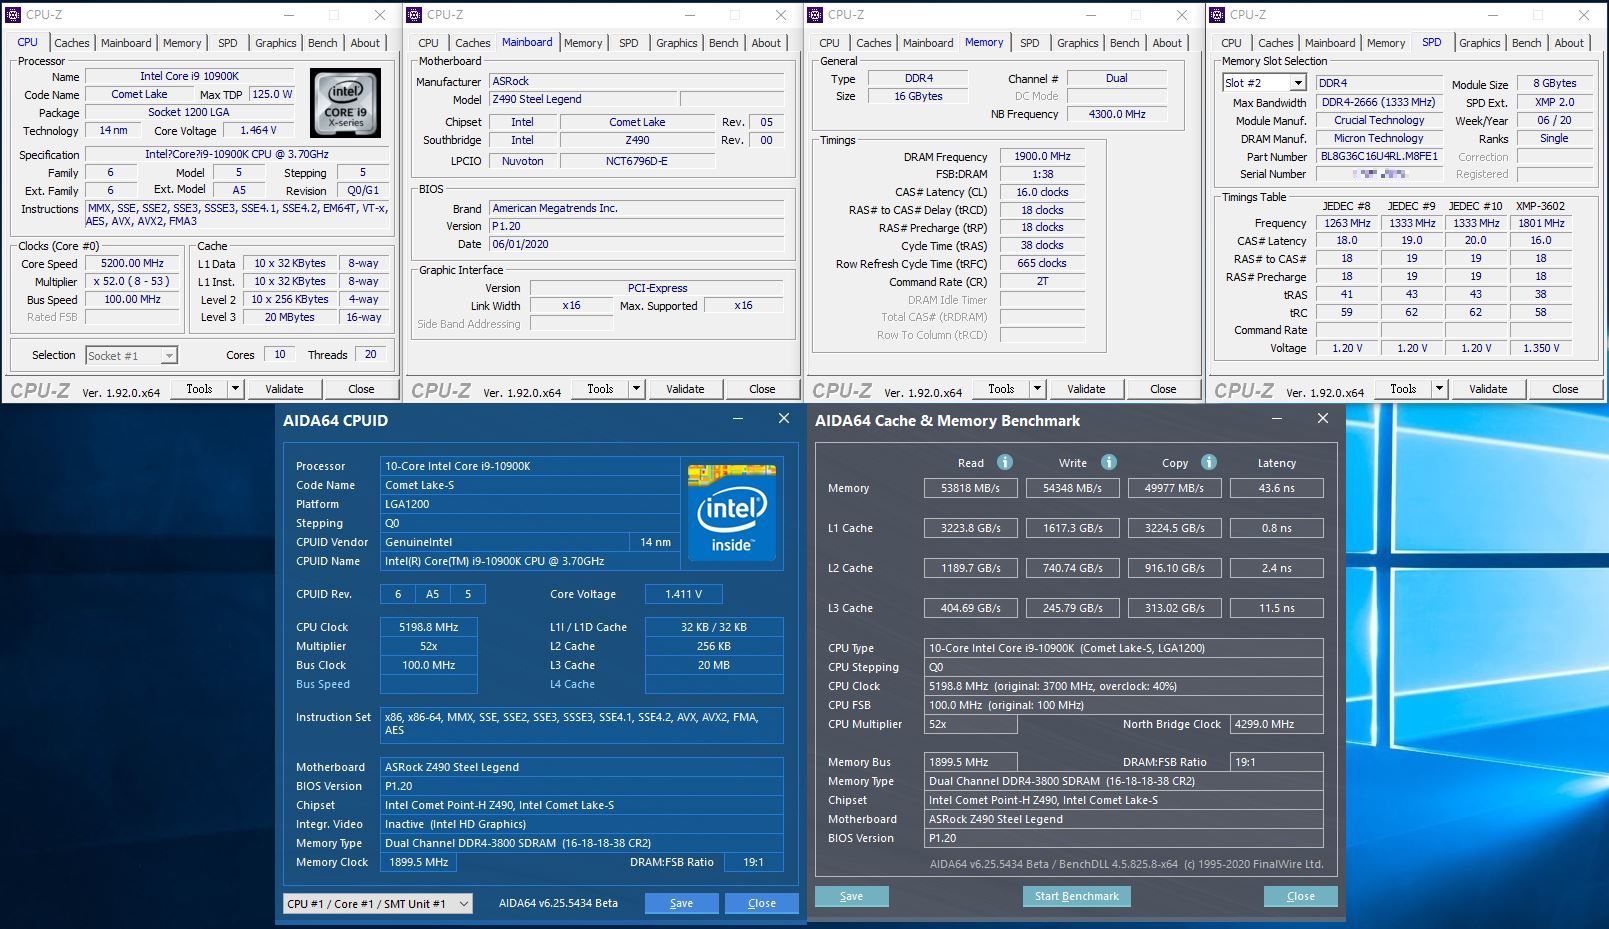The width and height of the screenshot is (1609, 929).
Task: Click the Close button in the AIDA64 CPUID window
Action: pos(762,903)
